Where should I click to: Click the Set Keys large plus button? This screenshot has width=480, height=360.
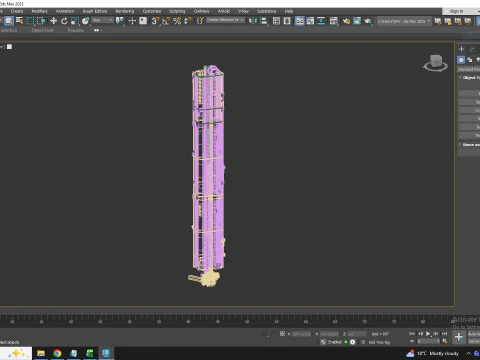click(x=459, y=337)
